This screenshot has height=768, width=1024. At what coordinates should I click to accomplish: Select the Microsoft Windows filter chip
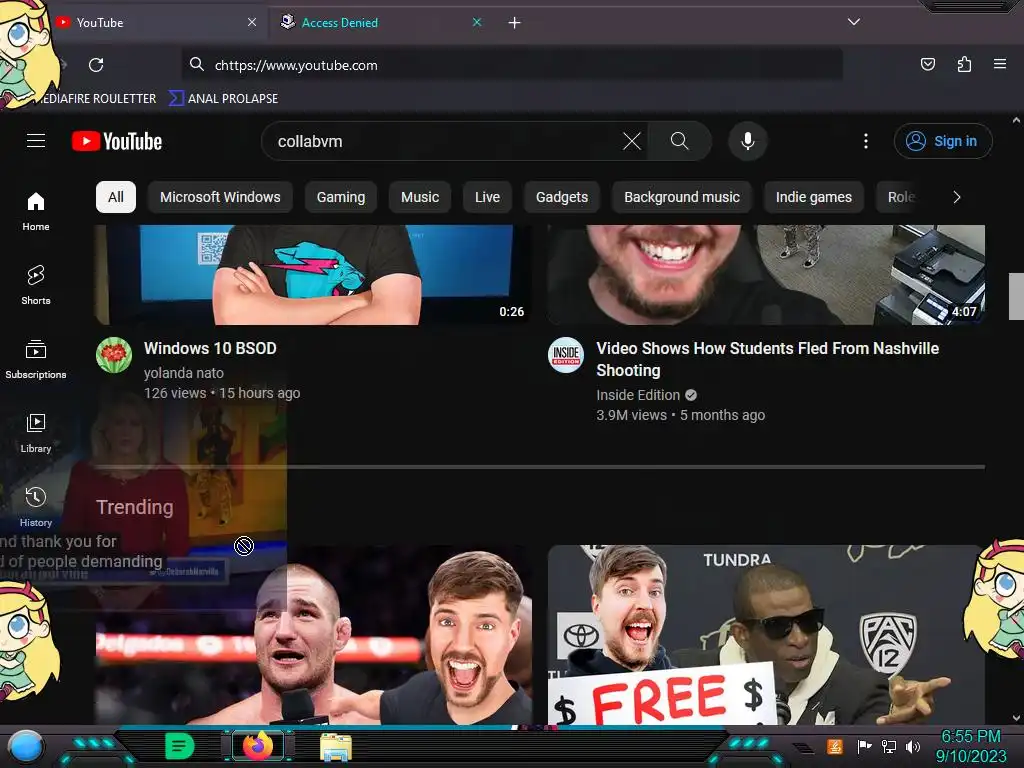coord(220,197)
